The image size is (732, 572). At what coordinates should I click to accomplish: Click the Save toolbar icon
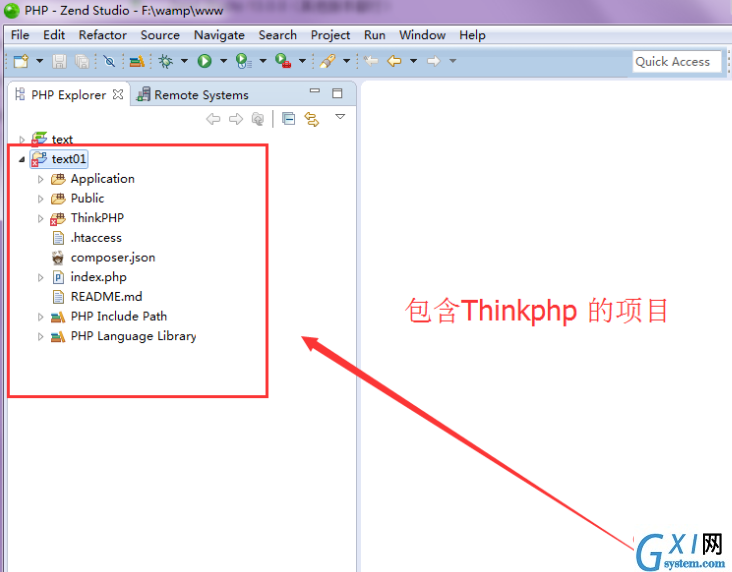coord(59,61)
